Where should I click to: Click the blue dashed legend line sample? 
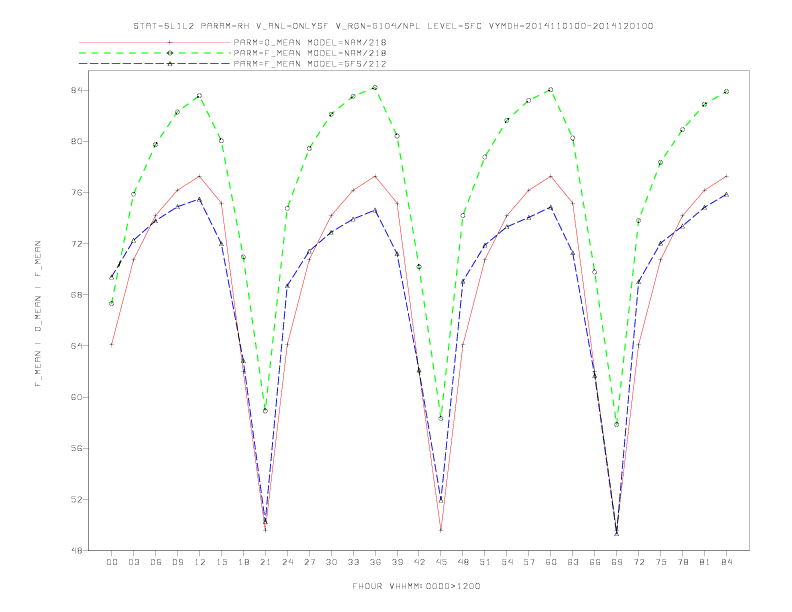coord(155,64)
